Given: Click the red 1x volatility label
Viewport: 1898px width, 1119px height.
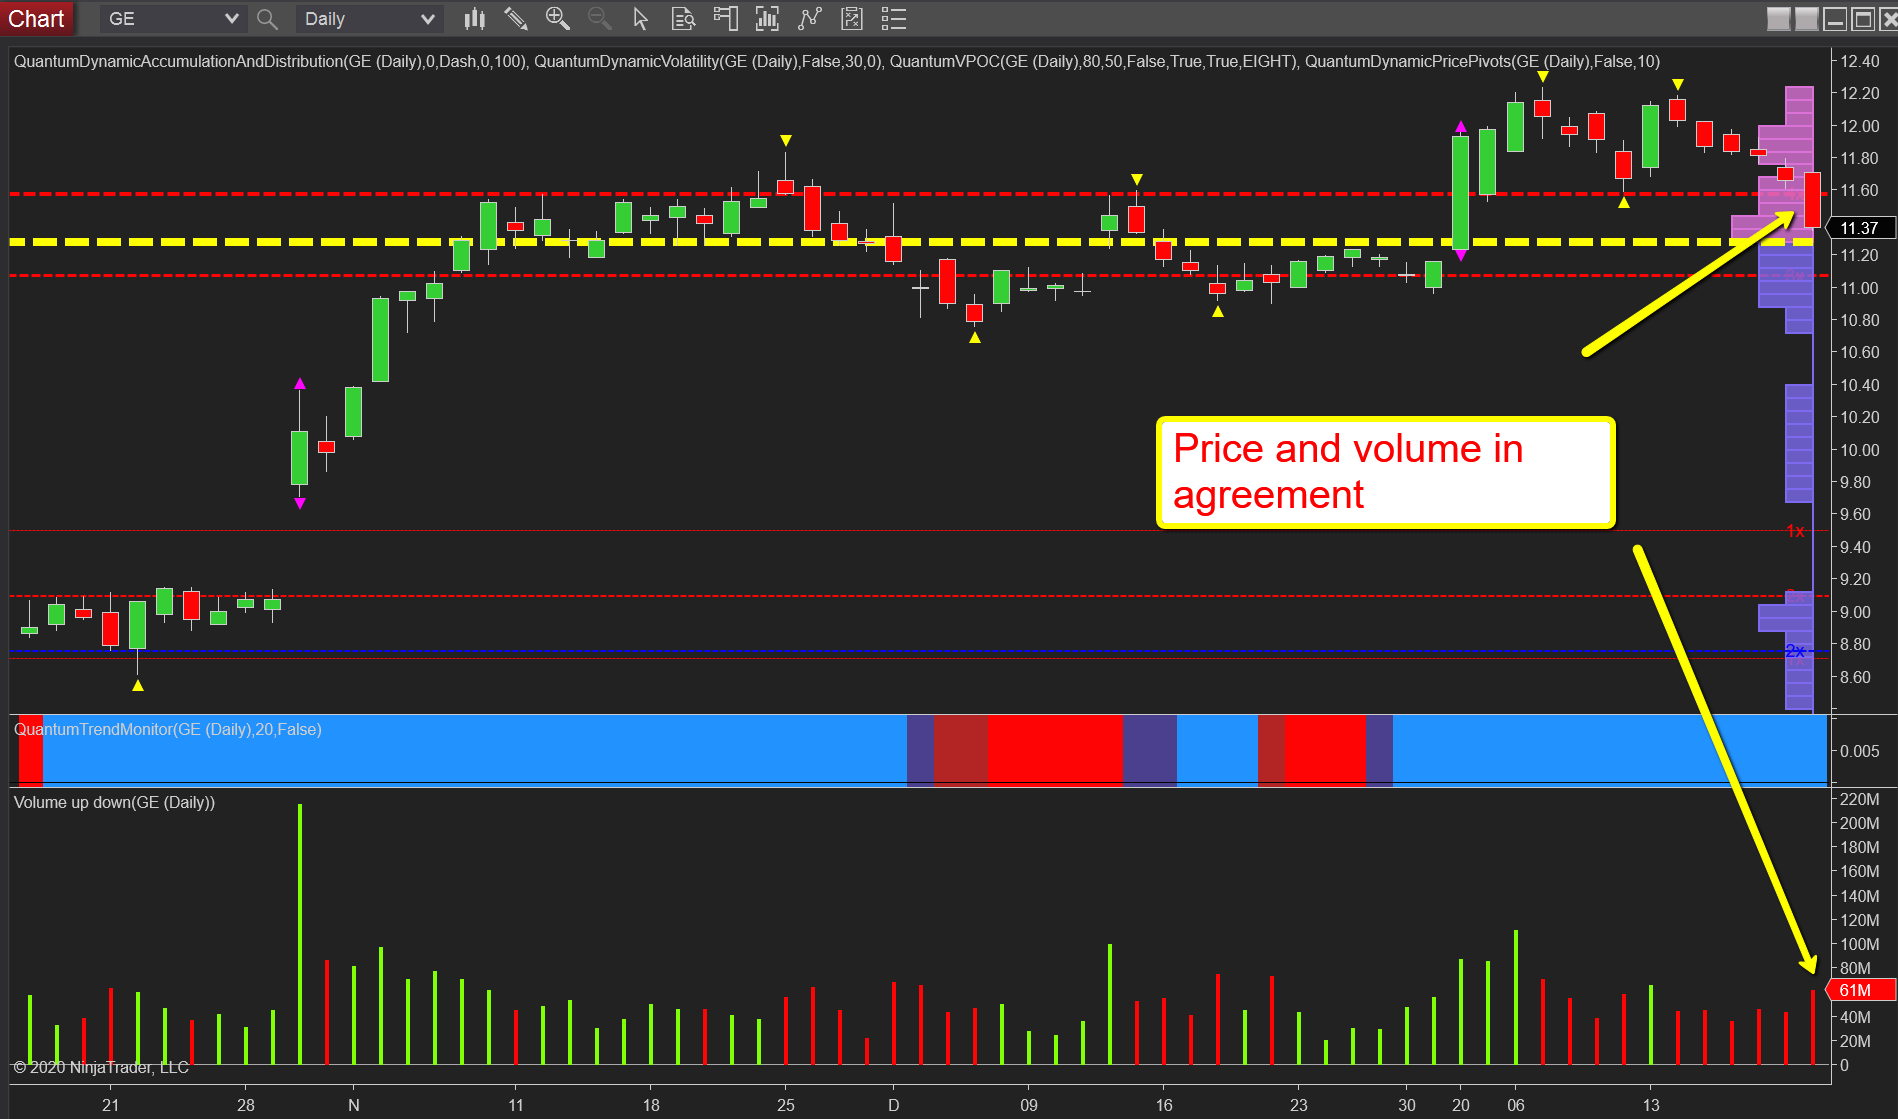Looking at the screenshot, I should 1796,531.
